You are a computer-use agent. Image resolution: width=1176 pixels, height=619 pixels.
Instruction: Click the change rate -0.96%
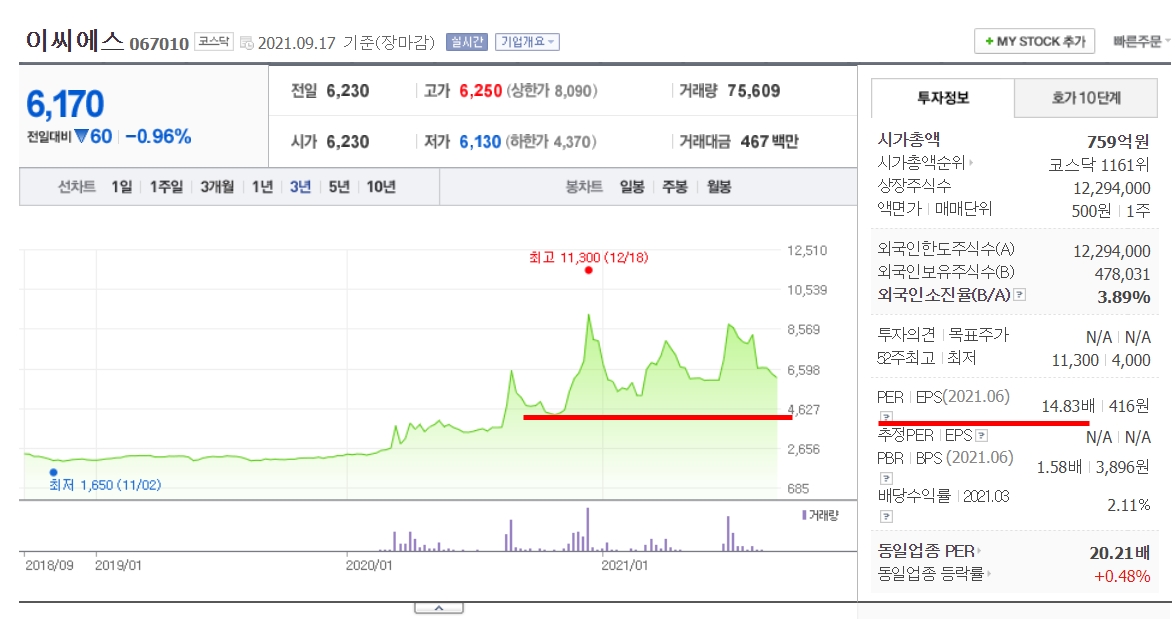tap(158, 137)
